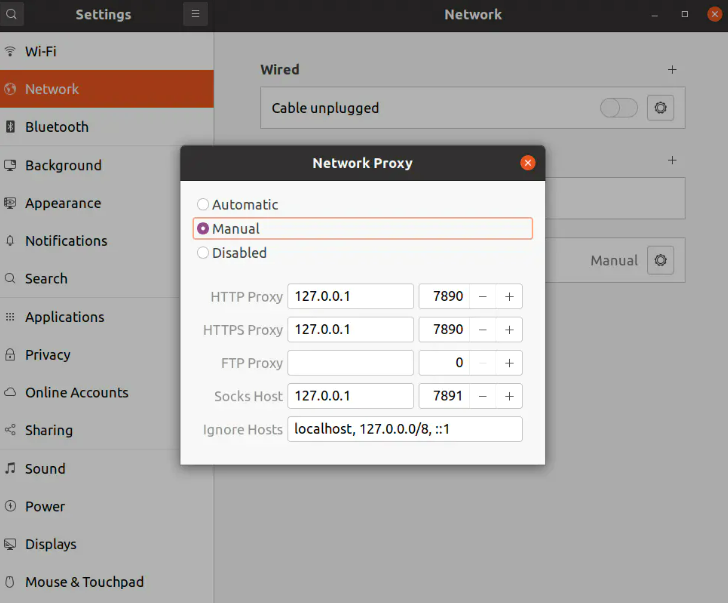Screen dimensions: 728x603
Task: Click the HTTP Proxy port field 7890
Action: [444, 296]
